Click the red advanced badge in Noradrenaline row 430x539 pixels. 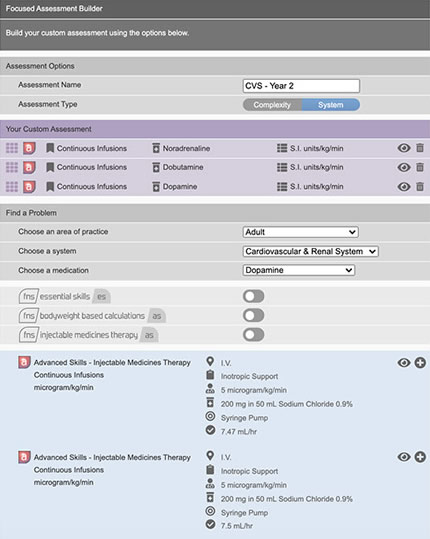coord(29,148)
